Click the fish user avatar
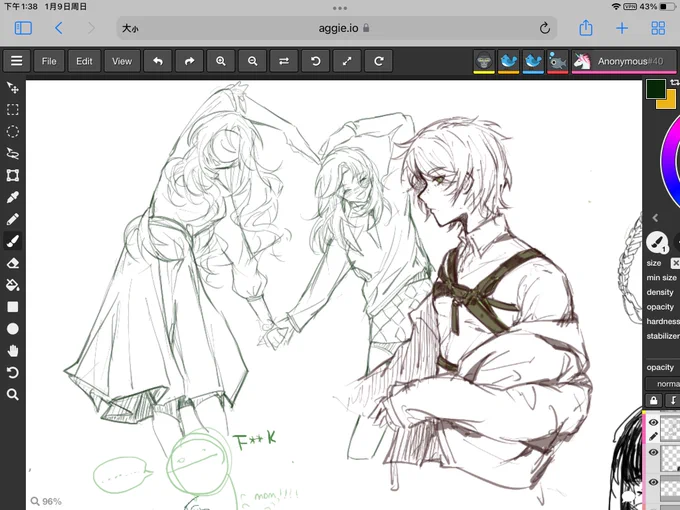This screenshot has width=680, height=510. [558, 61]
